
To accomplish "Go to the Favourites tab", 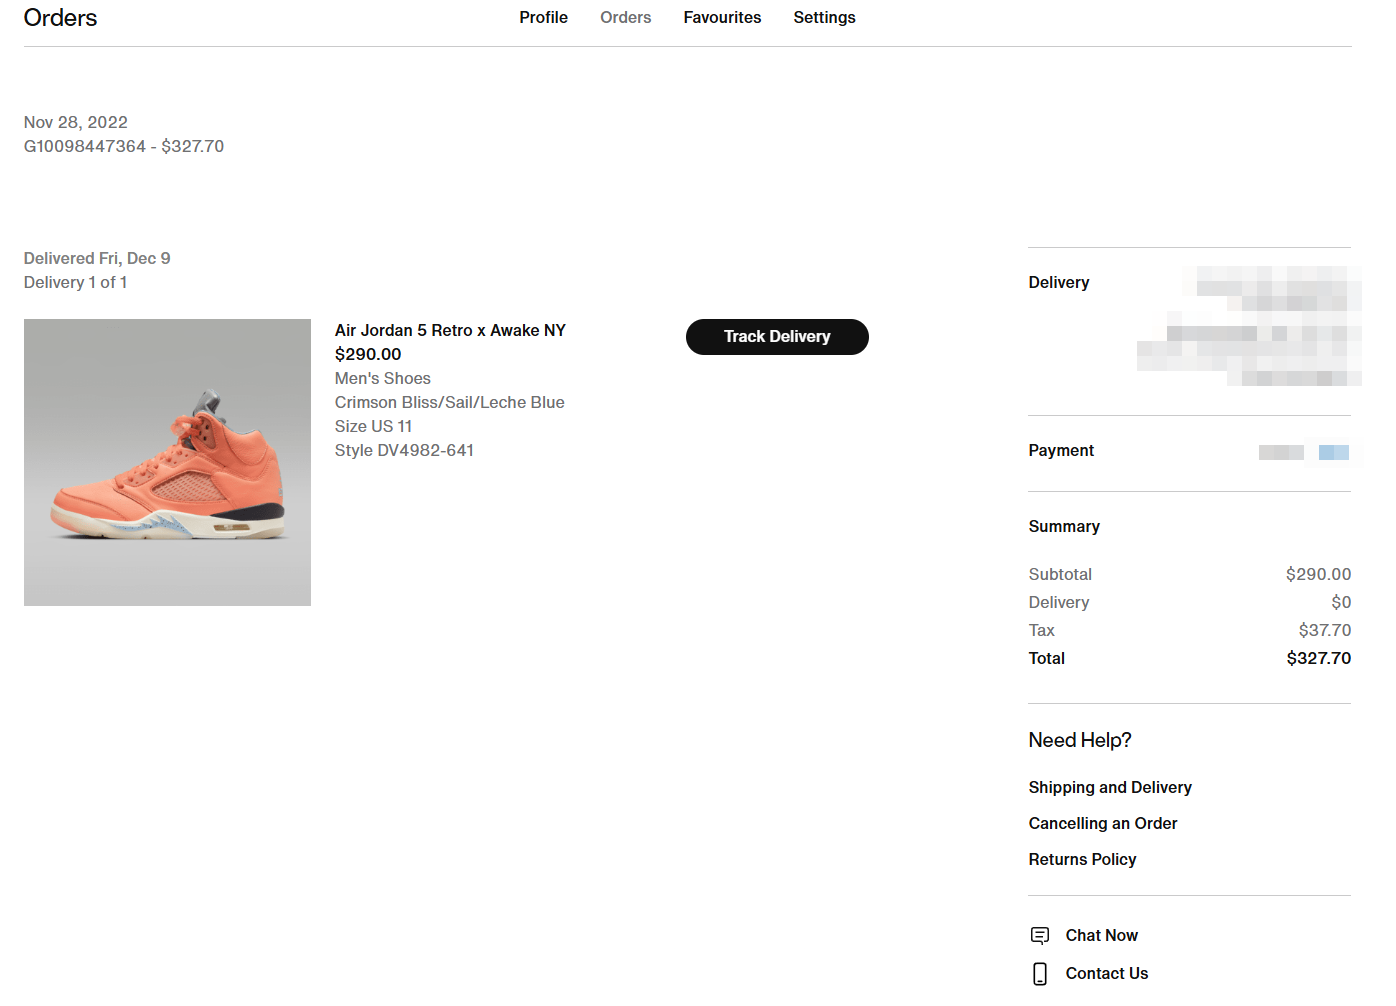I will 722,17.
